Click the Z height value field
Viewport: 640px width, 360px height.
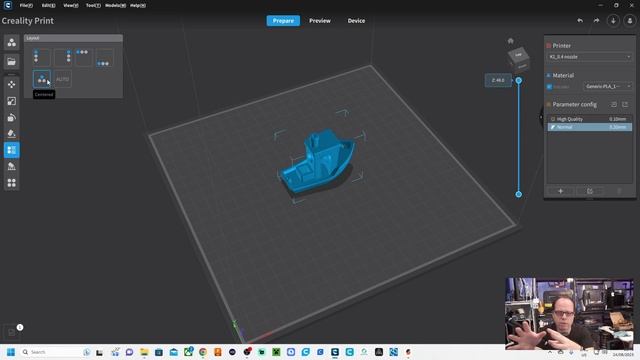(498, 80)
